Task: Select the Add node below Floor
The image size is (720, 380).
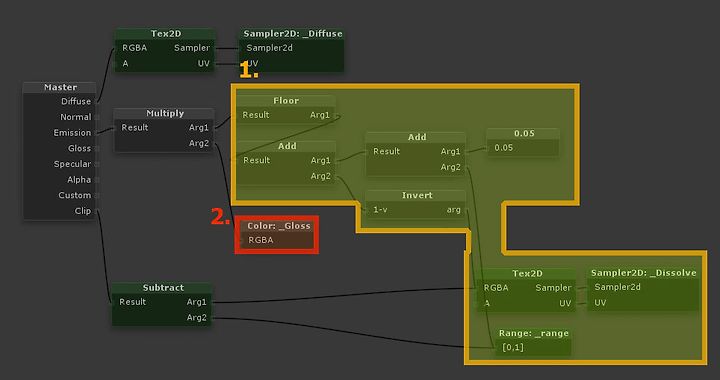Action: click(x=287, y=146)
